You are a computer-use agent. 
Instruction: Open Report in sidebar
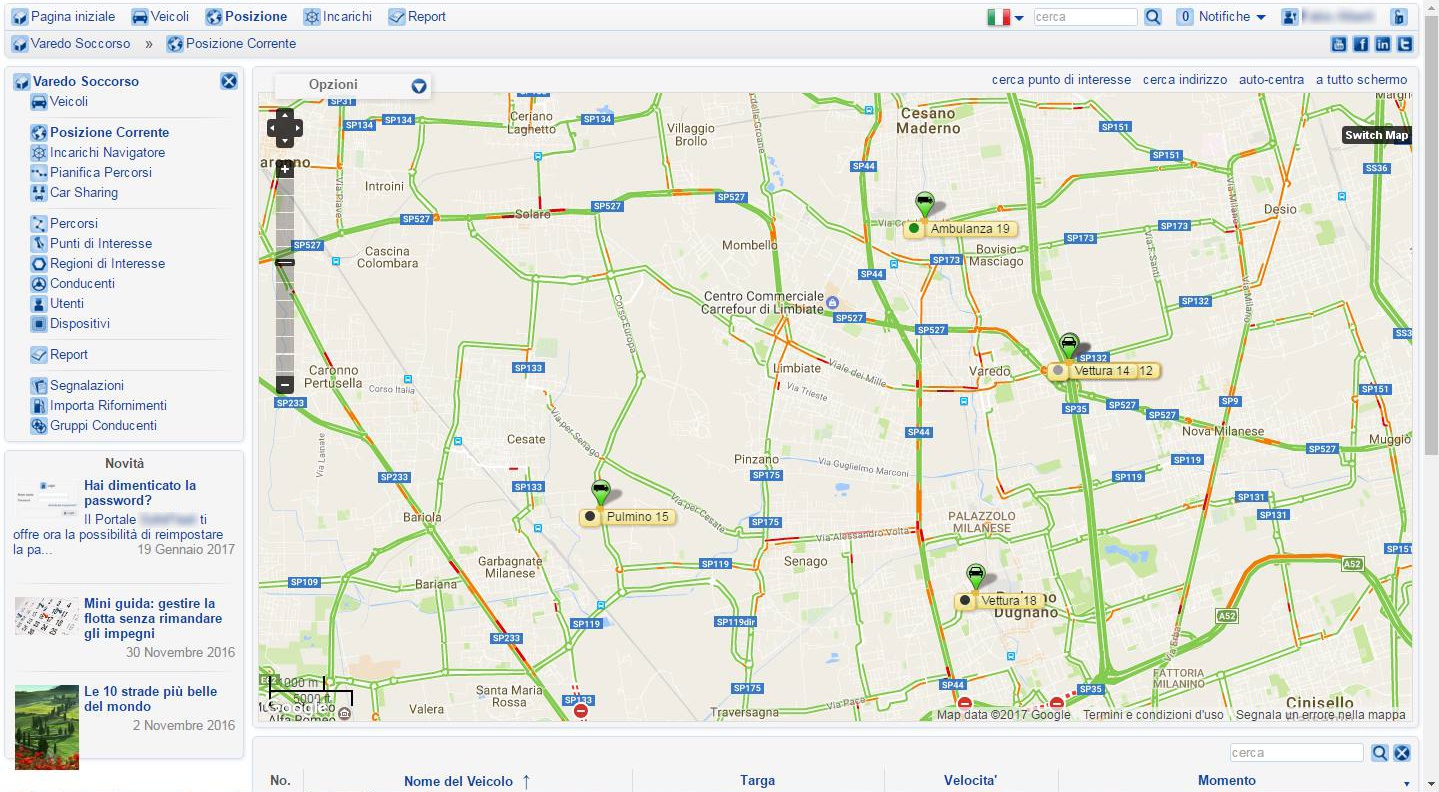tap(59, 355)
